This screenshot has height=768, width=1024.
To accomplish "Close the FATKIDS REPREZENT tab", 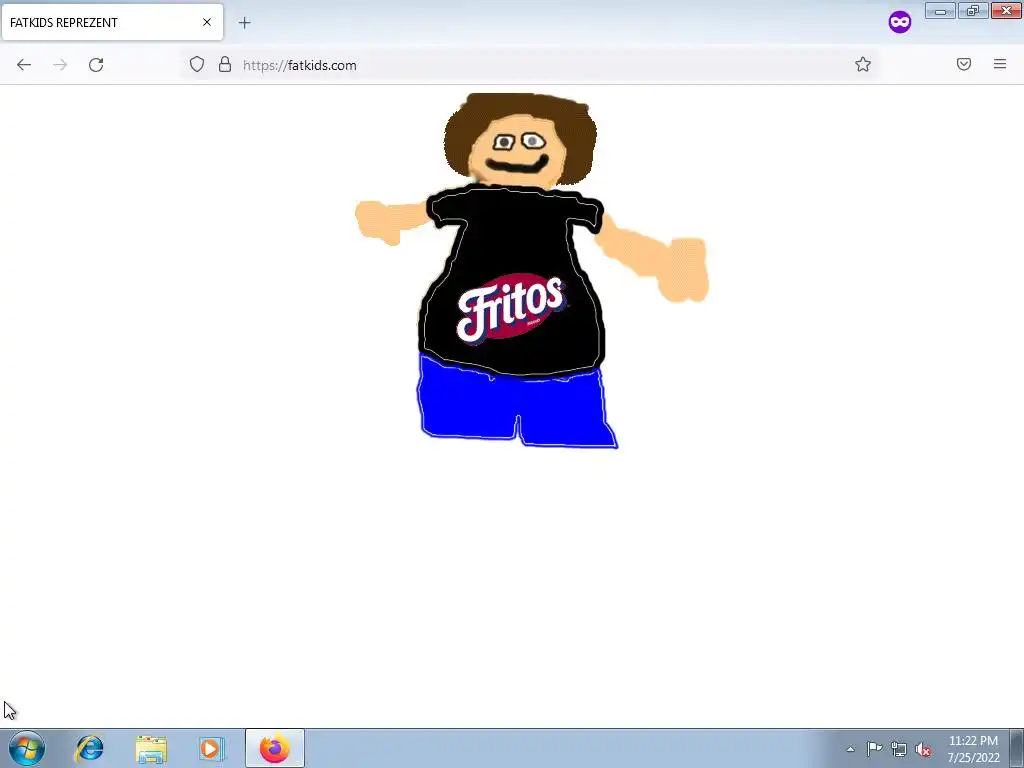I will click(206, 22).
